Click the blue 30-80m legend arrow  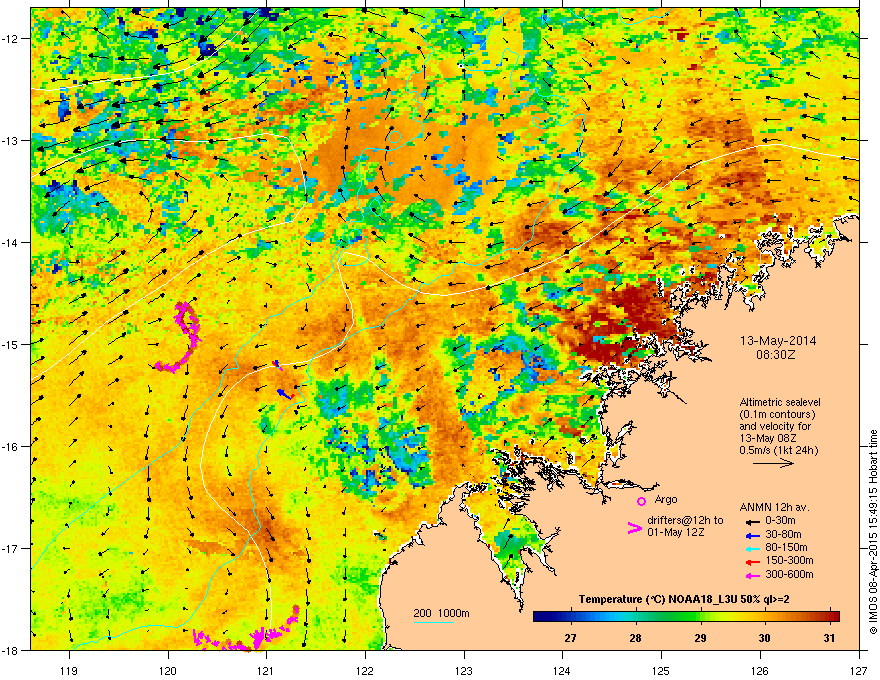[x=751, y=535]
